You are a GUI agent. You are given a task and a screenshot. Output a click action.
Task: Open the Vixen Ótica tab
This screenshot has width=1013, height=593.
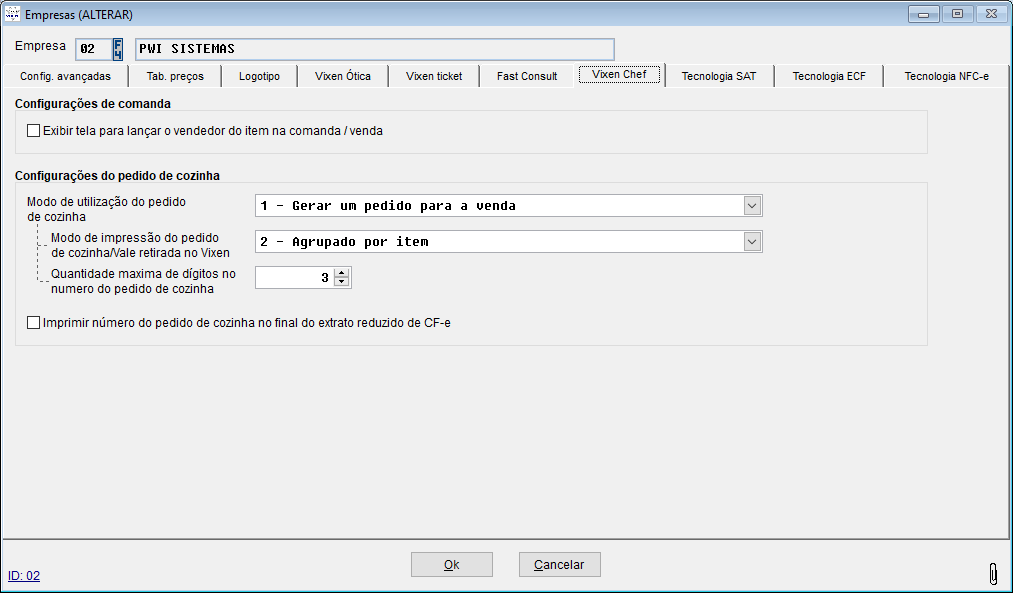point(342,76)
